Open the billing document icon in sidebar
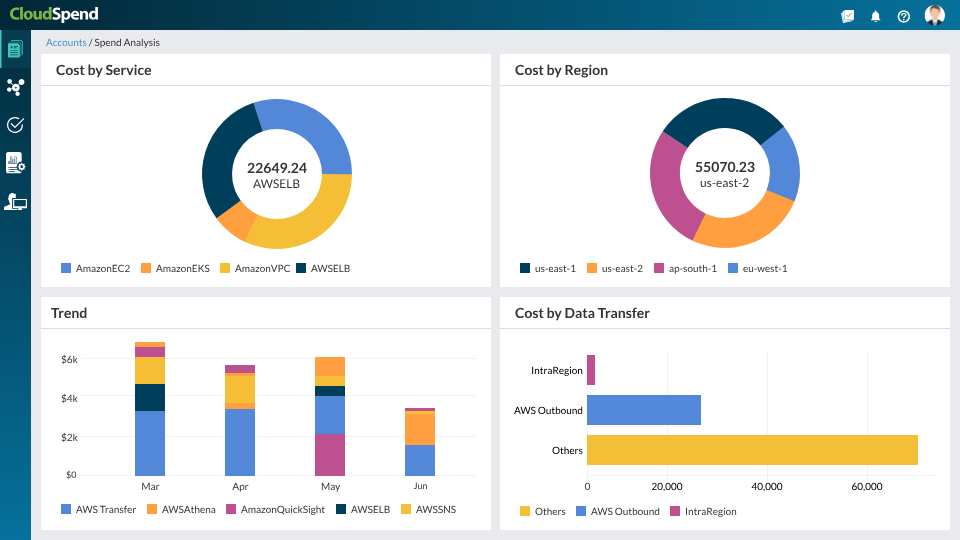Screen dimensions: 960x540 [x=15, y=49]
